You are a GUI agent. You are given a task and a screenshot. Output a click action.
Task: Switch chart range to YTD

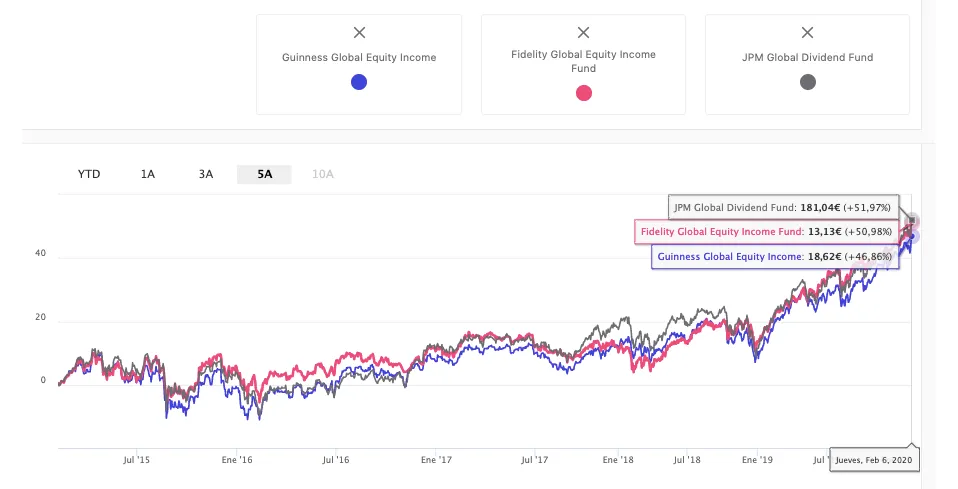pyautogui.click(x=89, y=174)
